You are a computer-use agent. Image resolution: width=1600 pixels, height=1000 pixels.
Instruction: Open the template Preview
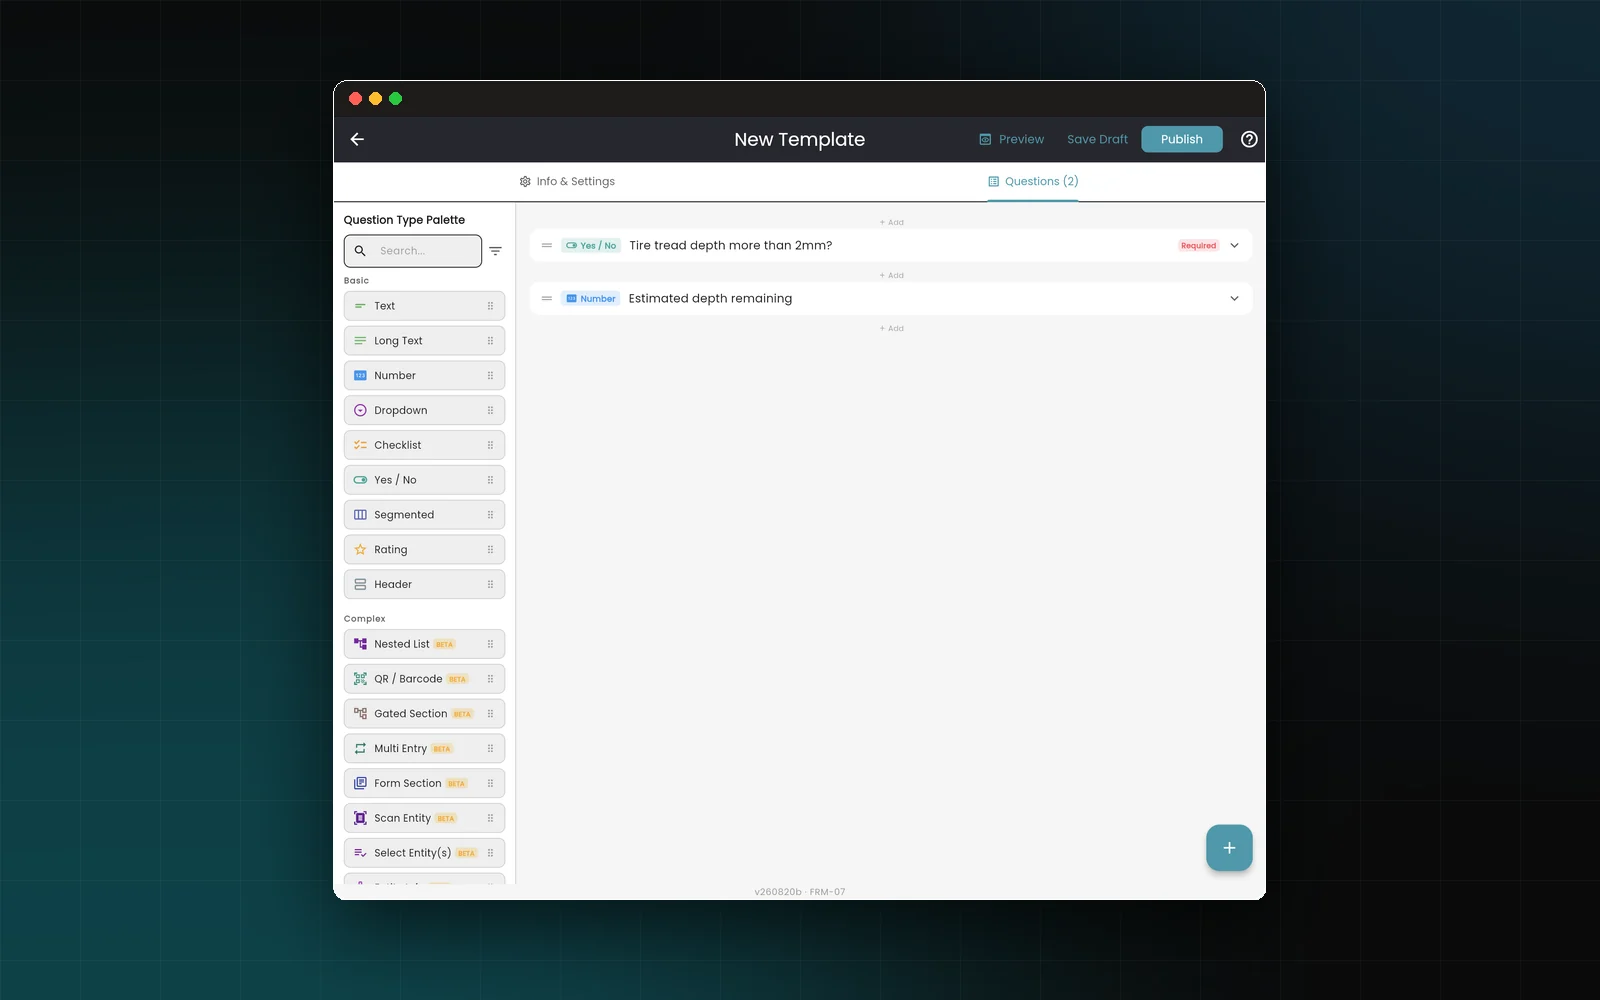1011,139
